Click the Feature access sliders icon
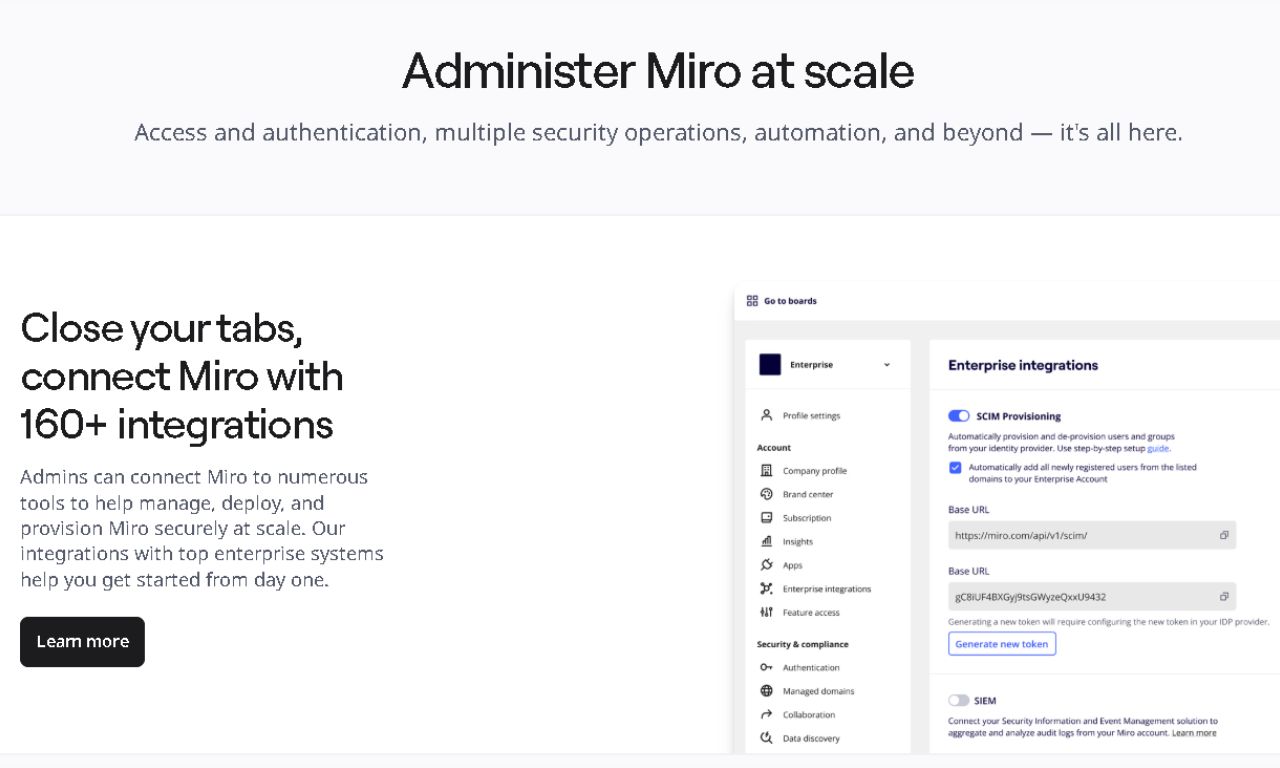1280x768 pixels. point(766,612)
